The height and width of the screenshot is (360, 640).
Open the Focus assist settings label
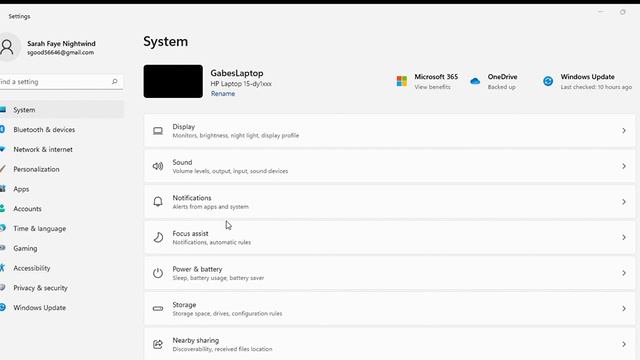tap(190, 233)
